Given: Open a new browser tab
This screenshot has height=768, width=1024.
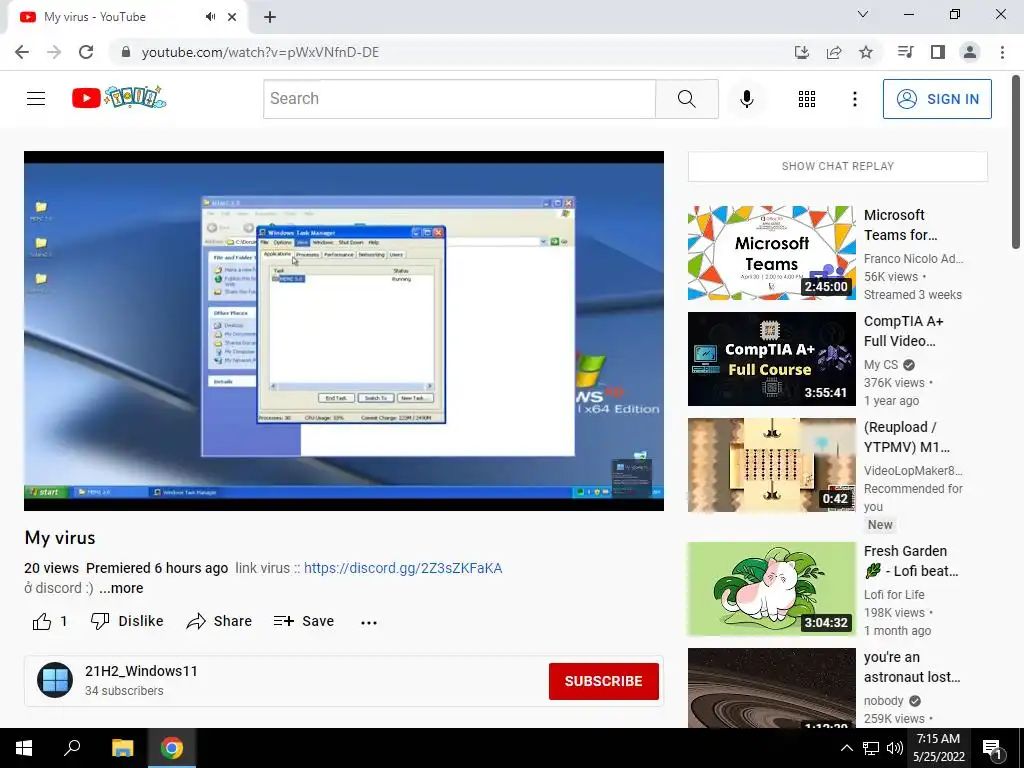Looking at the screenshot, I should (270, 17).
